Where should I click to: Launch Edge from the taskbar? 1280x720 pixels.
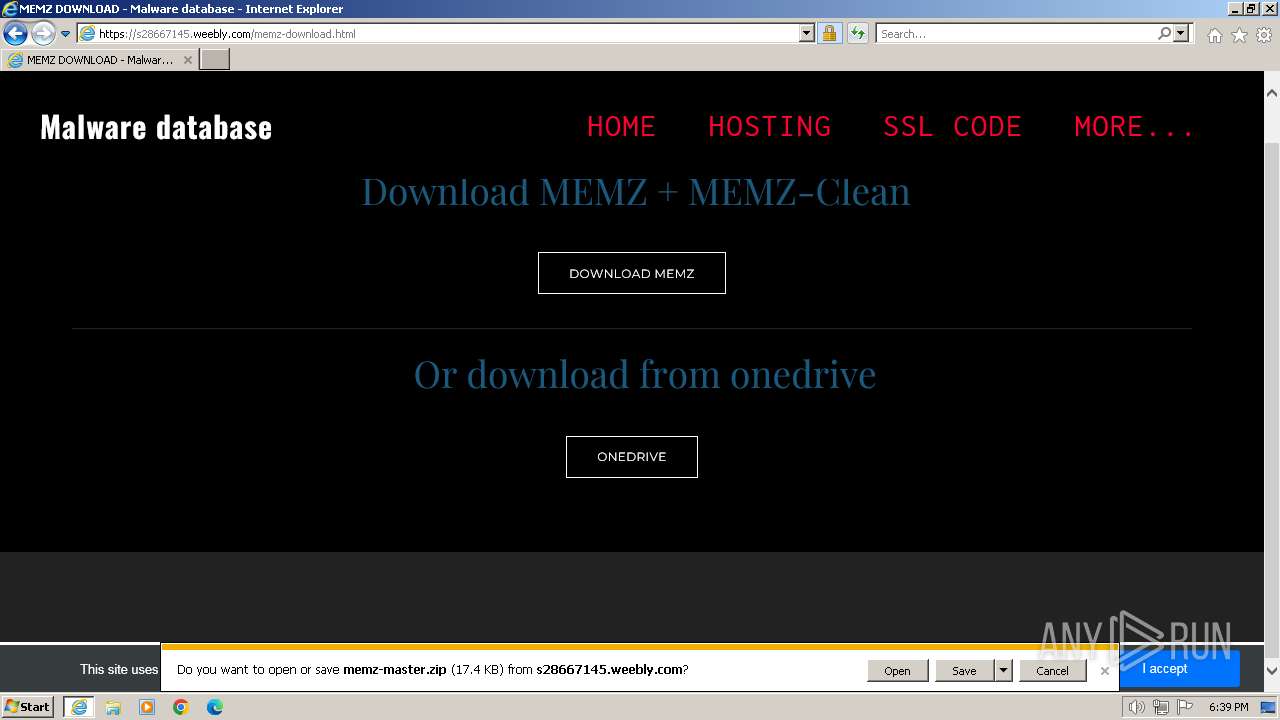tap(215, 707)
